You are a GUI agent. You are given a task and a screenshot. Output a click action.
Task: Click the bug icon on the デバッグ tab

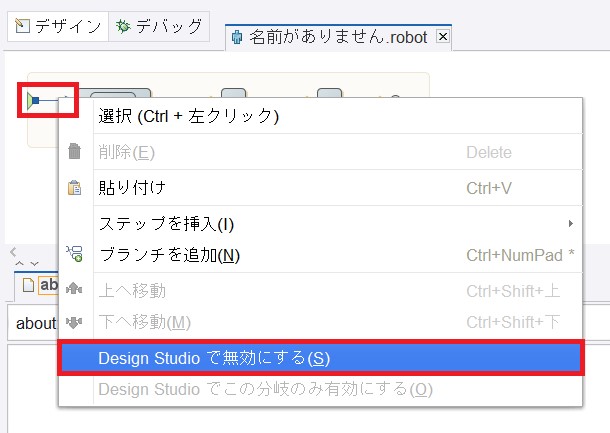tap(123, 26)
